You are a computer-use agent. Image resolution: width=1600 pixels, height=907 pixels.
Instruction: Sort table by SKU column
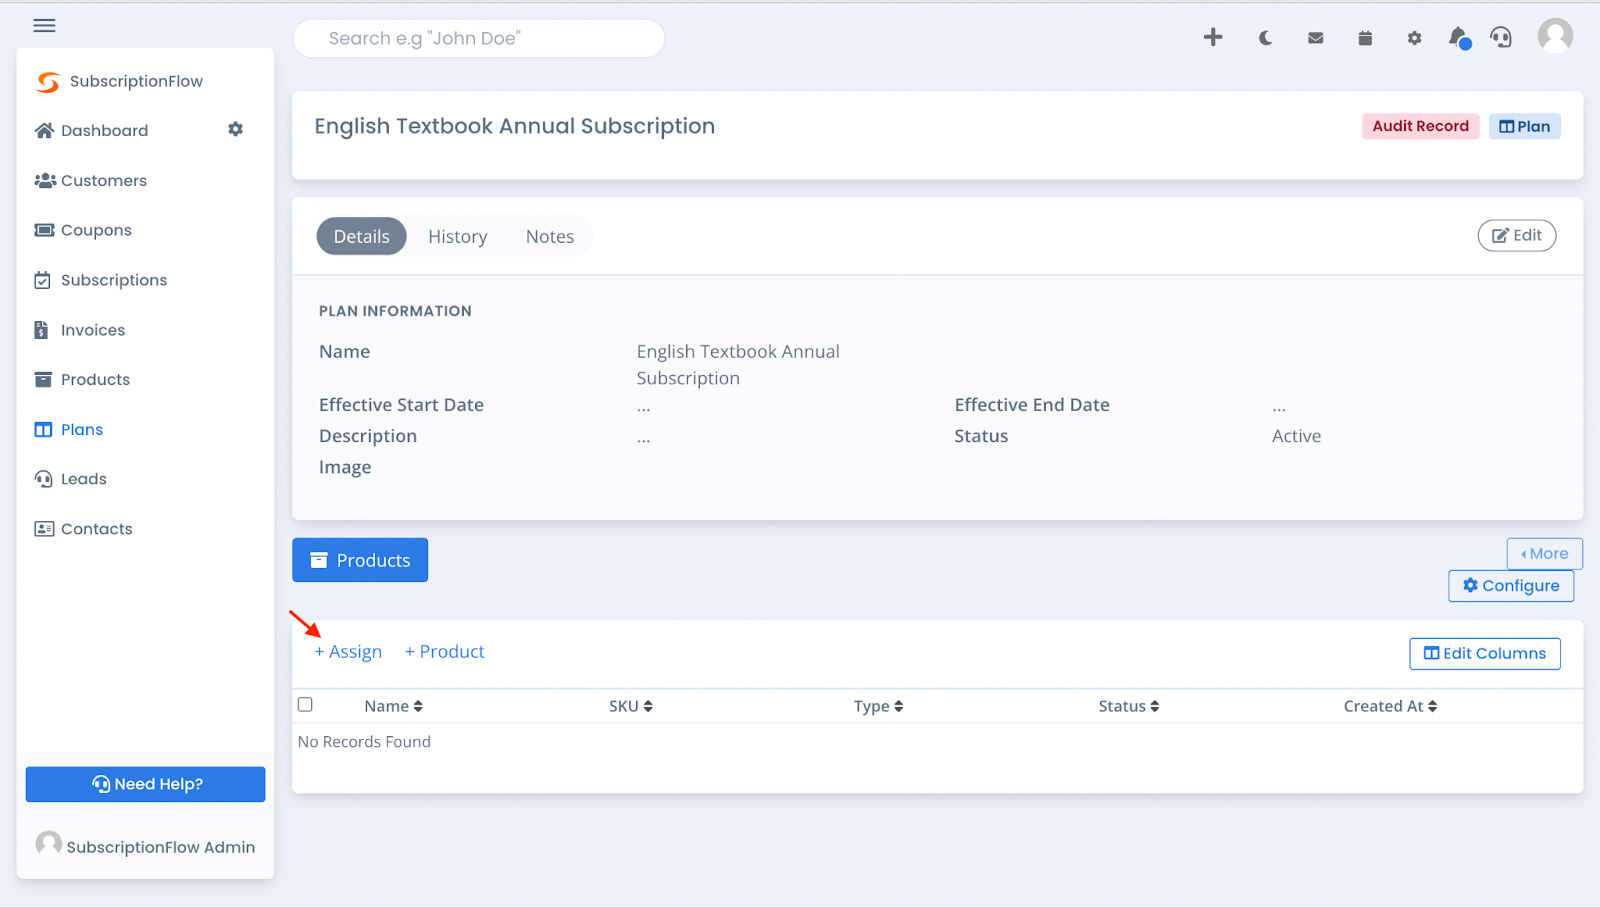pos(631,706)
